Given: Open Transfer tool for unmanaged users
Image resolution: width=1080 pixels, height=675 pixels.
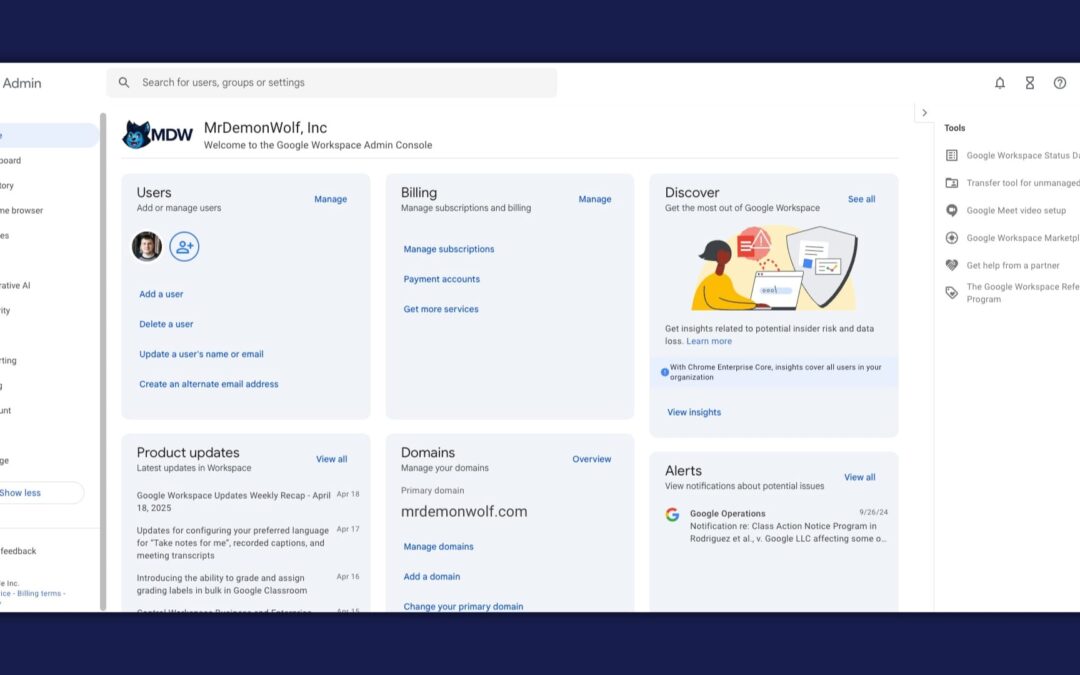Looking at the screenshot, I should (x=1023, y=183).
